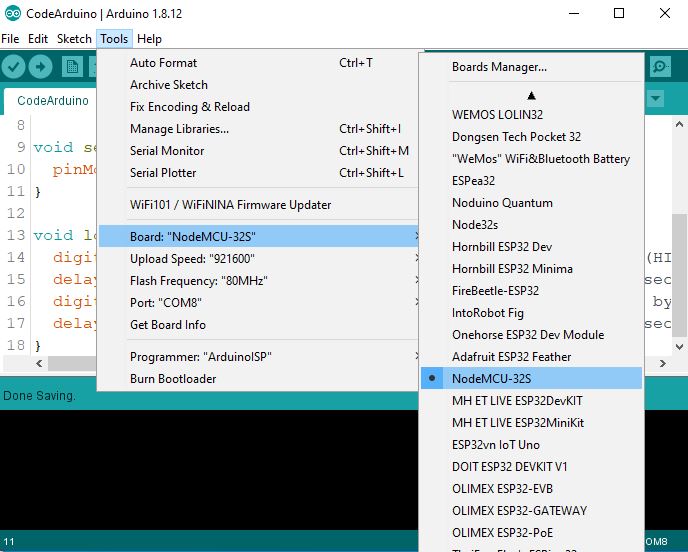
Task: Open the Edit menu
Action: pyautogui.click(x=38, y=39)
